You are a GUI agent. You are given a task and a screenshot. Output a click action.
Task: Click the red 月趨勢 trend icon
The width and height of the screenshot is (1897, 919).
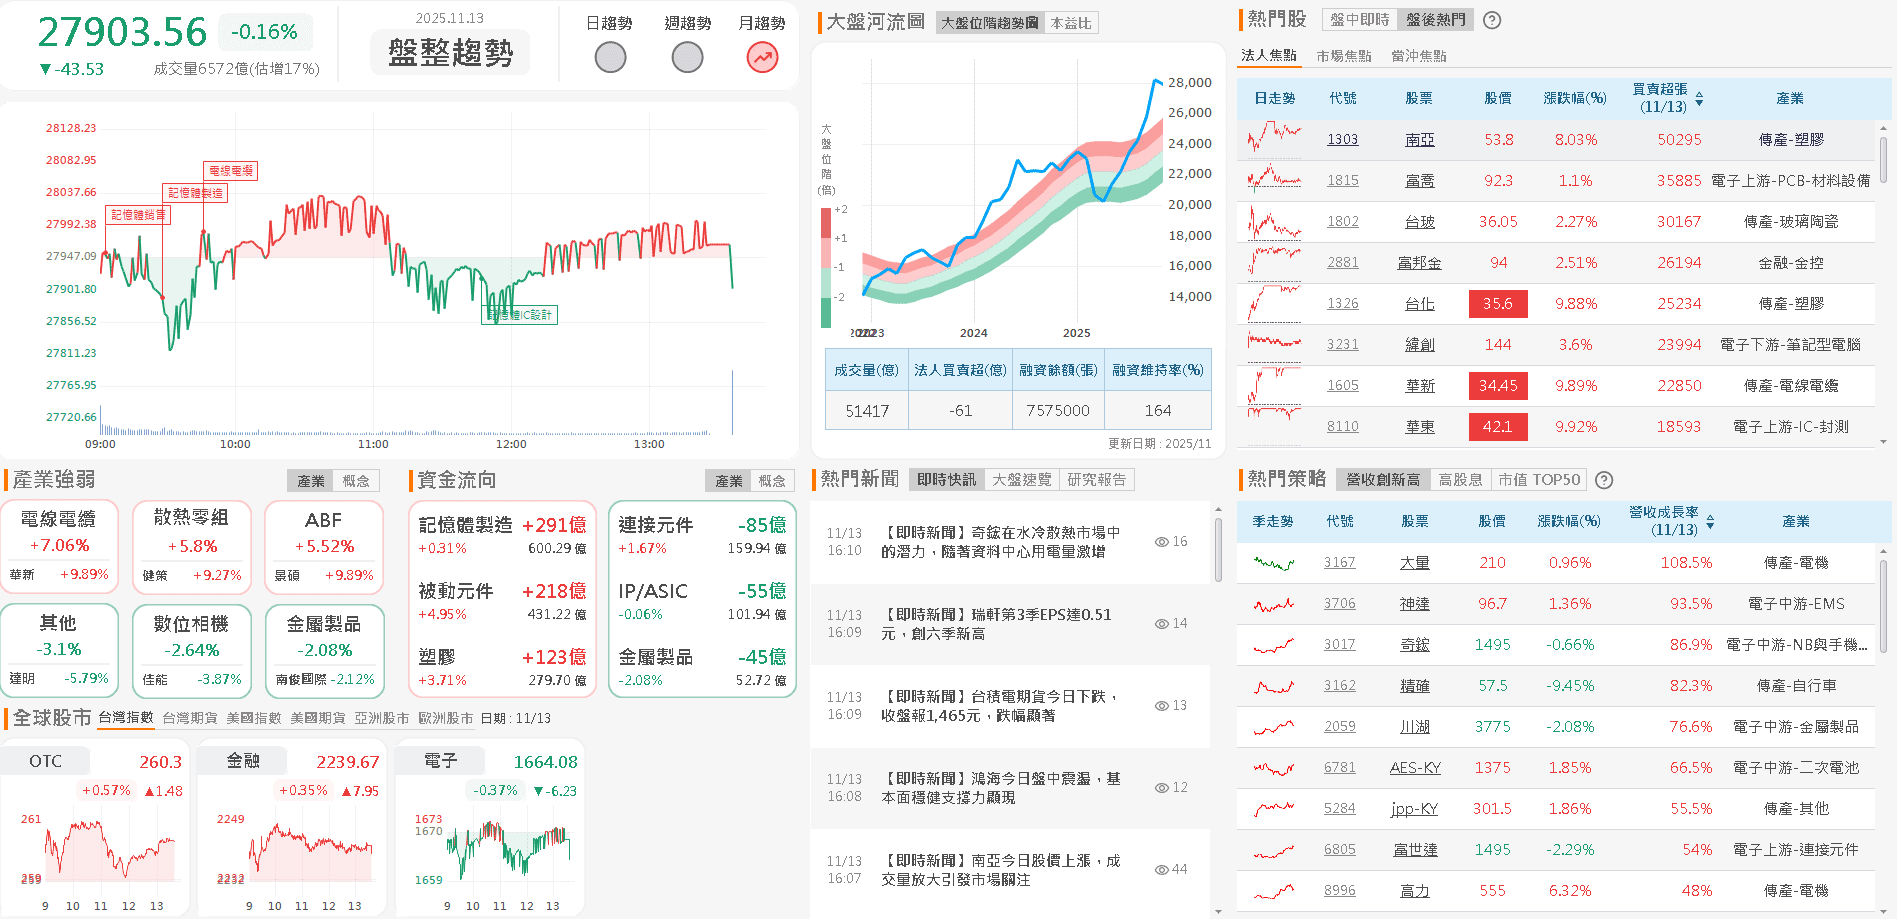761,57
